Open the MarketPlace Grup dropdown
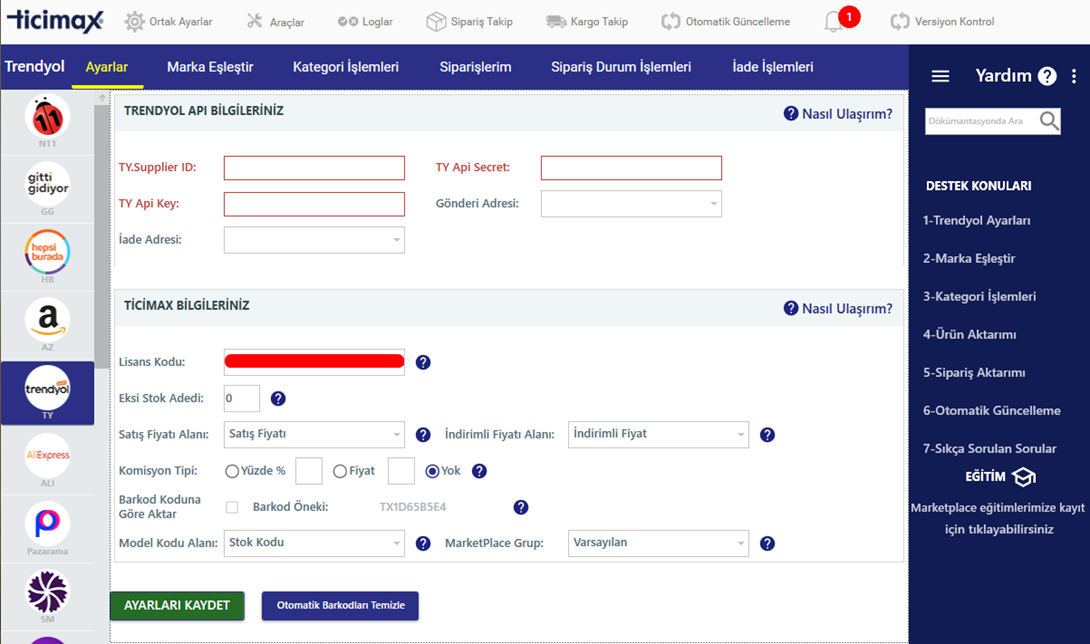This screenshot has width=1090, height=644. point(658,543)
